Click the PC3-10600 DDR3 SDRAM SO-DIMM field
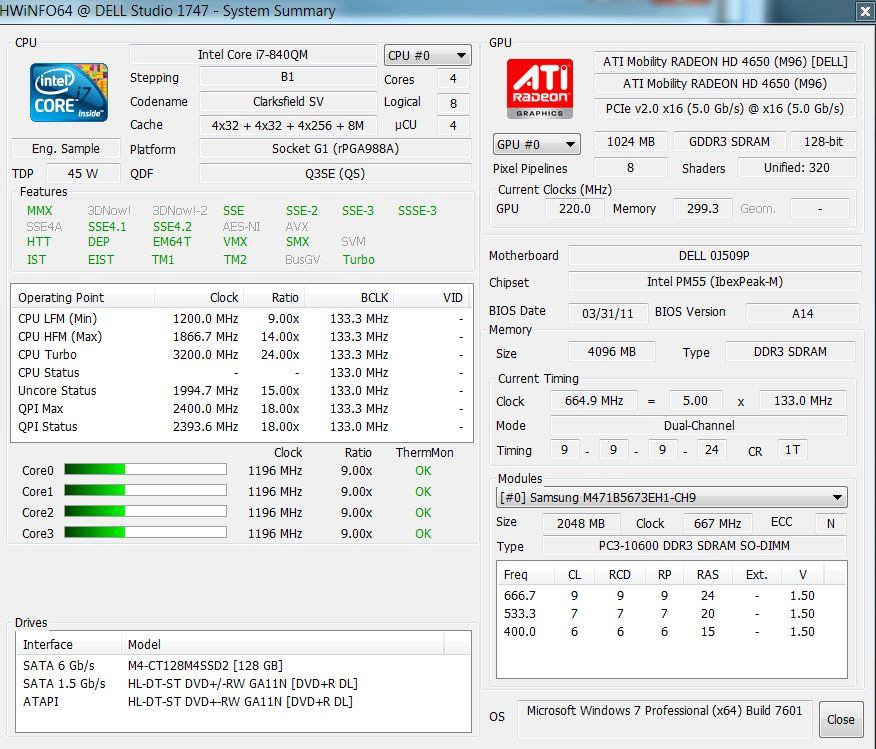This screenshot has width=876, height=749. [x=694, y=546]
